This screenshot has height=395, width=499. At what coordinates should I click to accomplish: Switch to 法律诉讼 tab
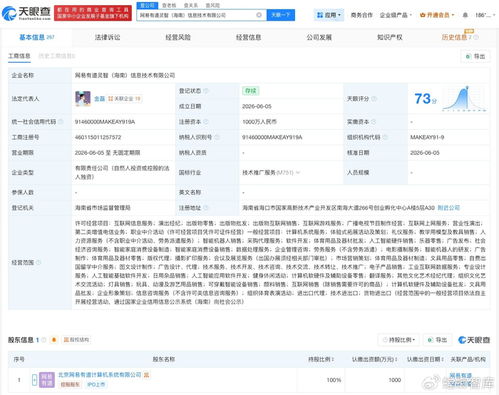coord(107,37)
